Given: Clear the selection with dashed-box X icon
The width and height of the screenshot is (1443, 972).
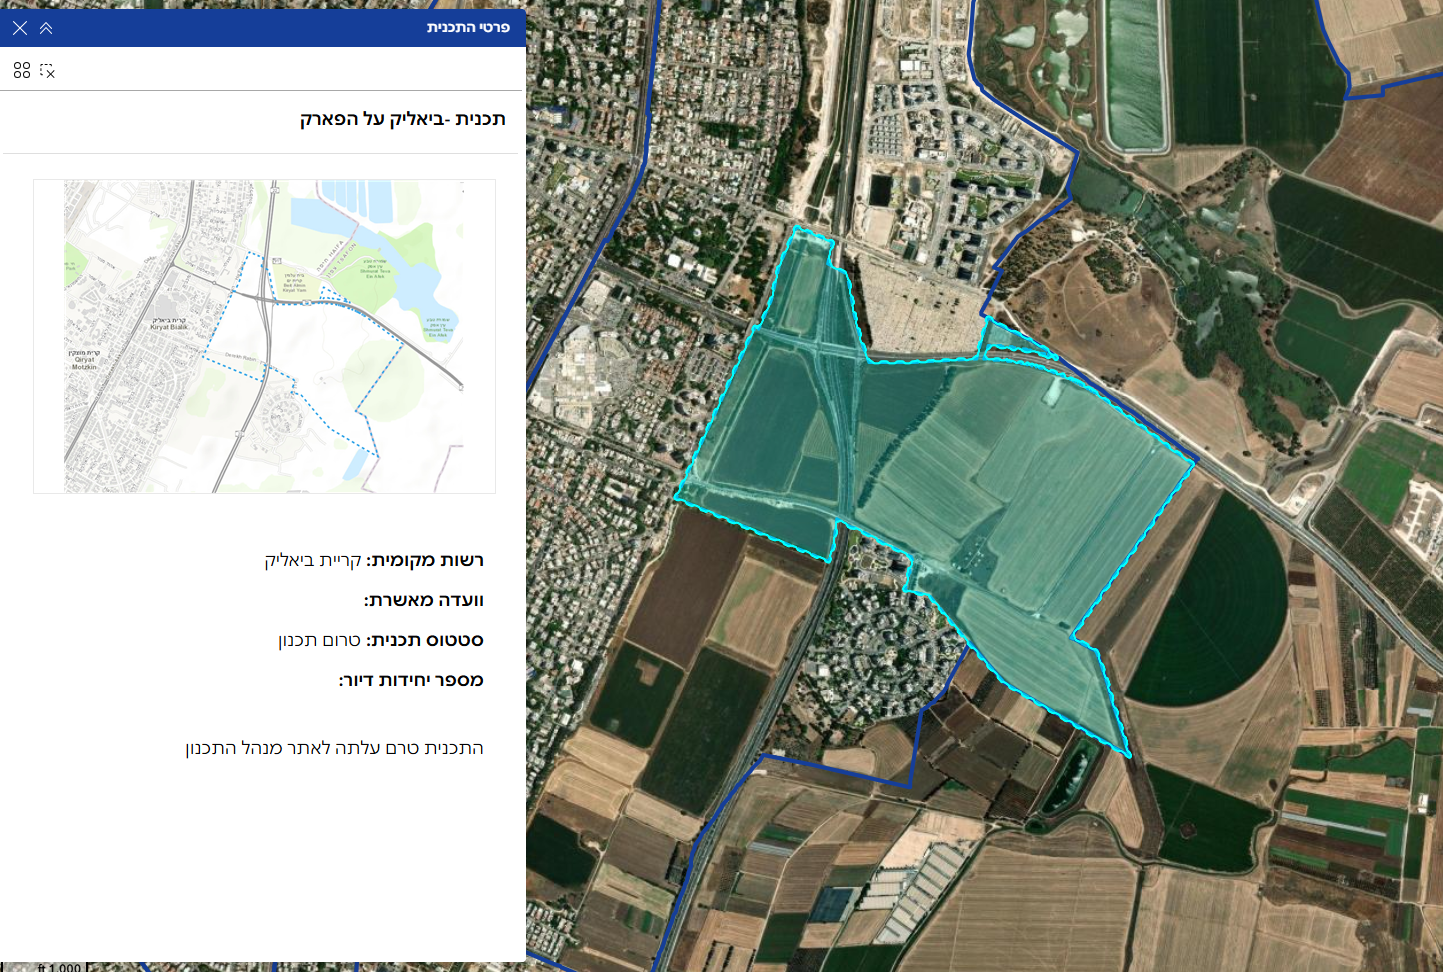Looking at the screenshot, I should pyautogui.click(x=47, y=70).
